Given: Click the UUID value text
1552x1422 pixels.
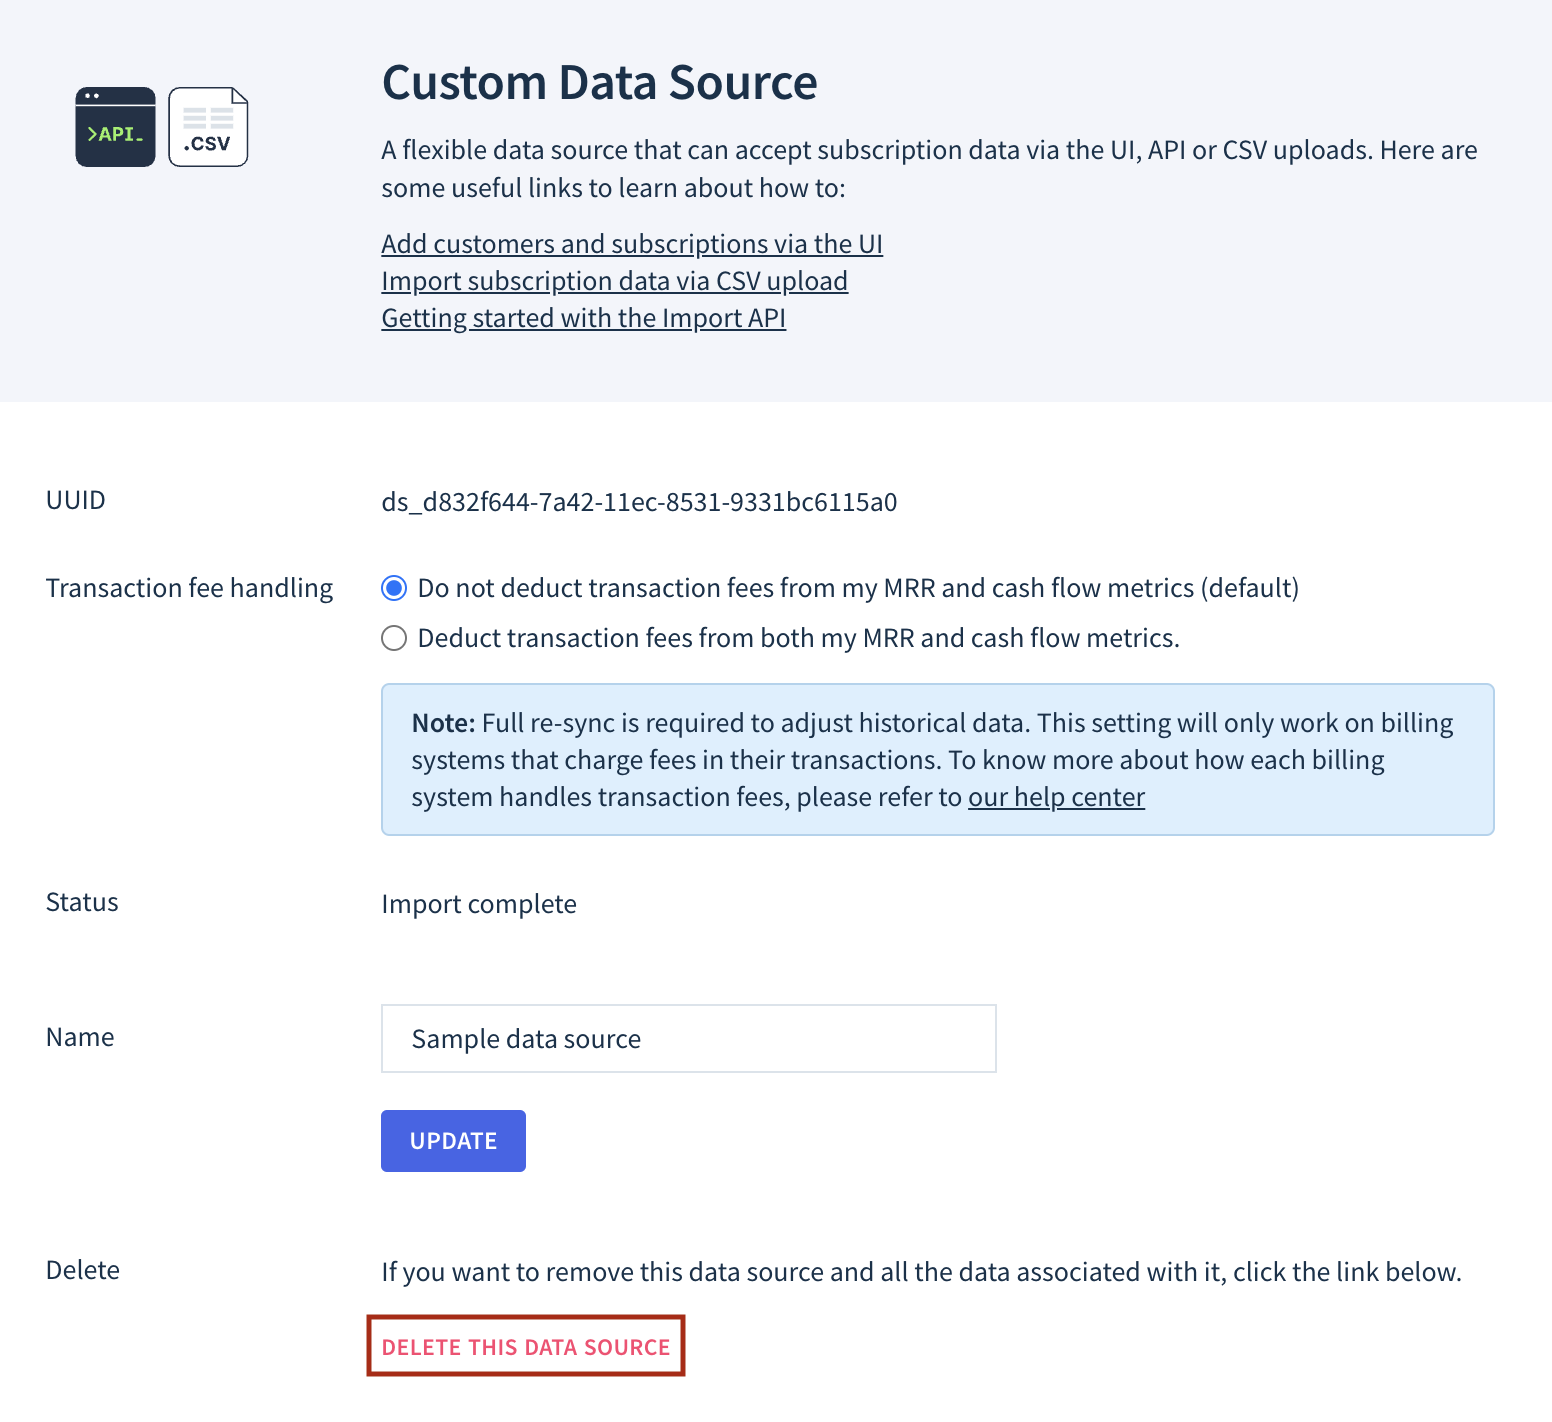Looking at the screenshot, I should pyautogui.click(x=639, y=502).
